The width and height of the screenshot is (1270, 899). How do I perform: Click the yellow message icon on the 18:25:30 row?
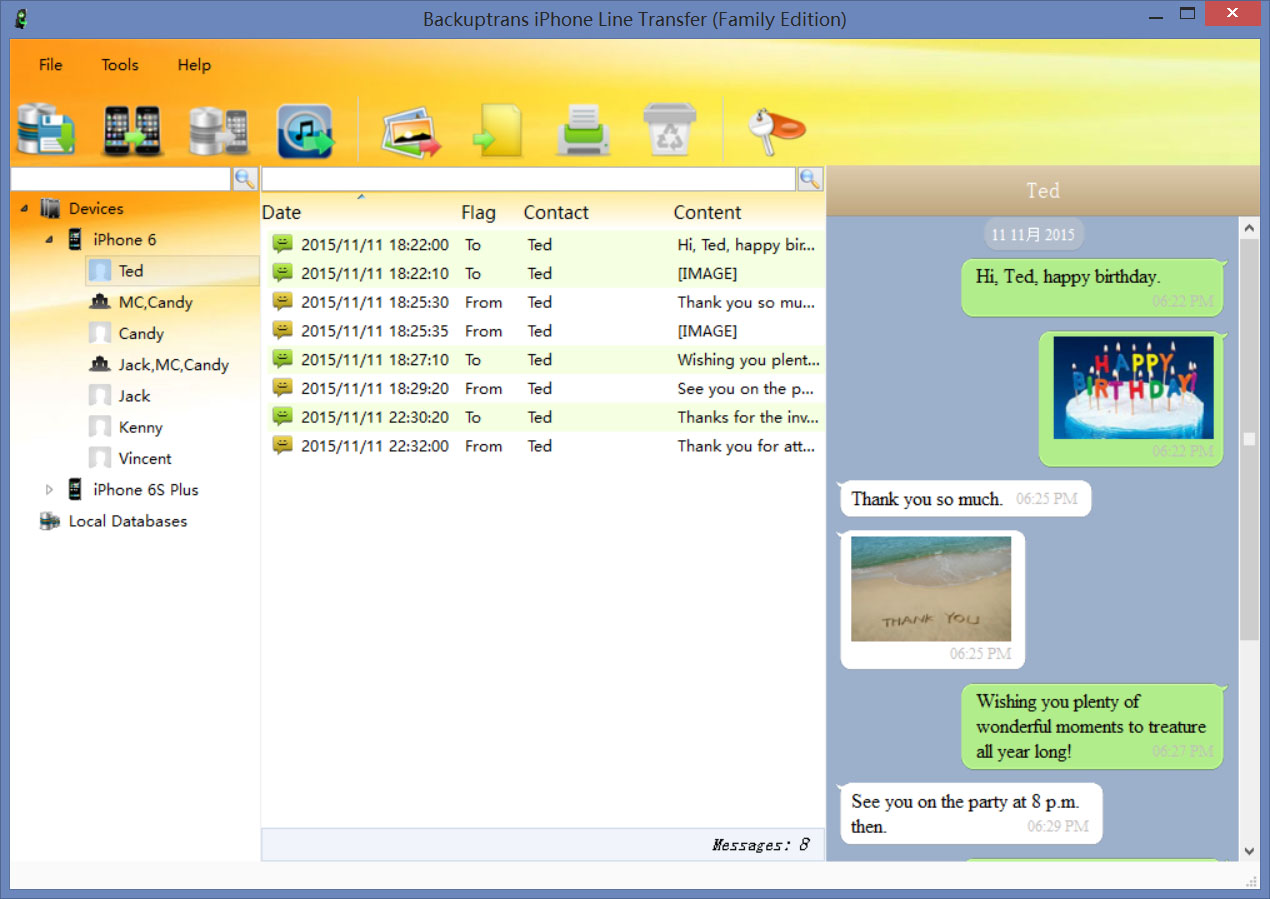(x=283, y=302)
